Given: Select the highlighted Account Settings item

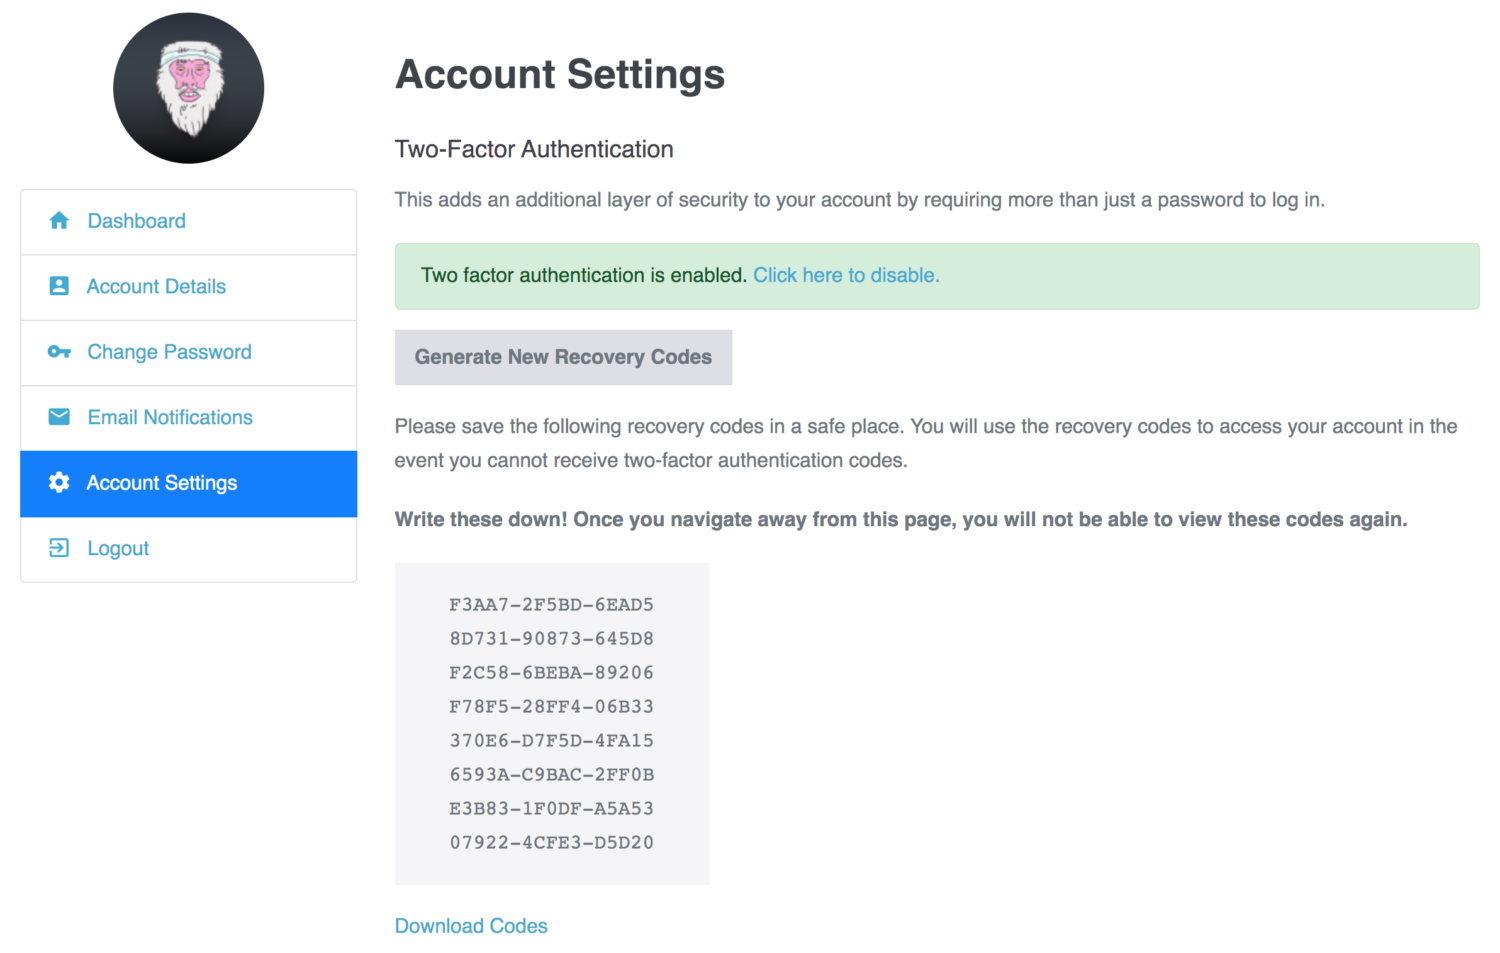Looking at the screenshot, I should 189,484.
